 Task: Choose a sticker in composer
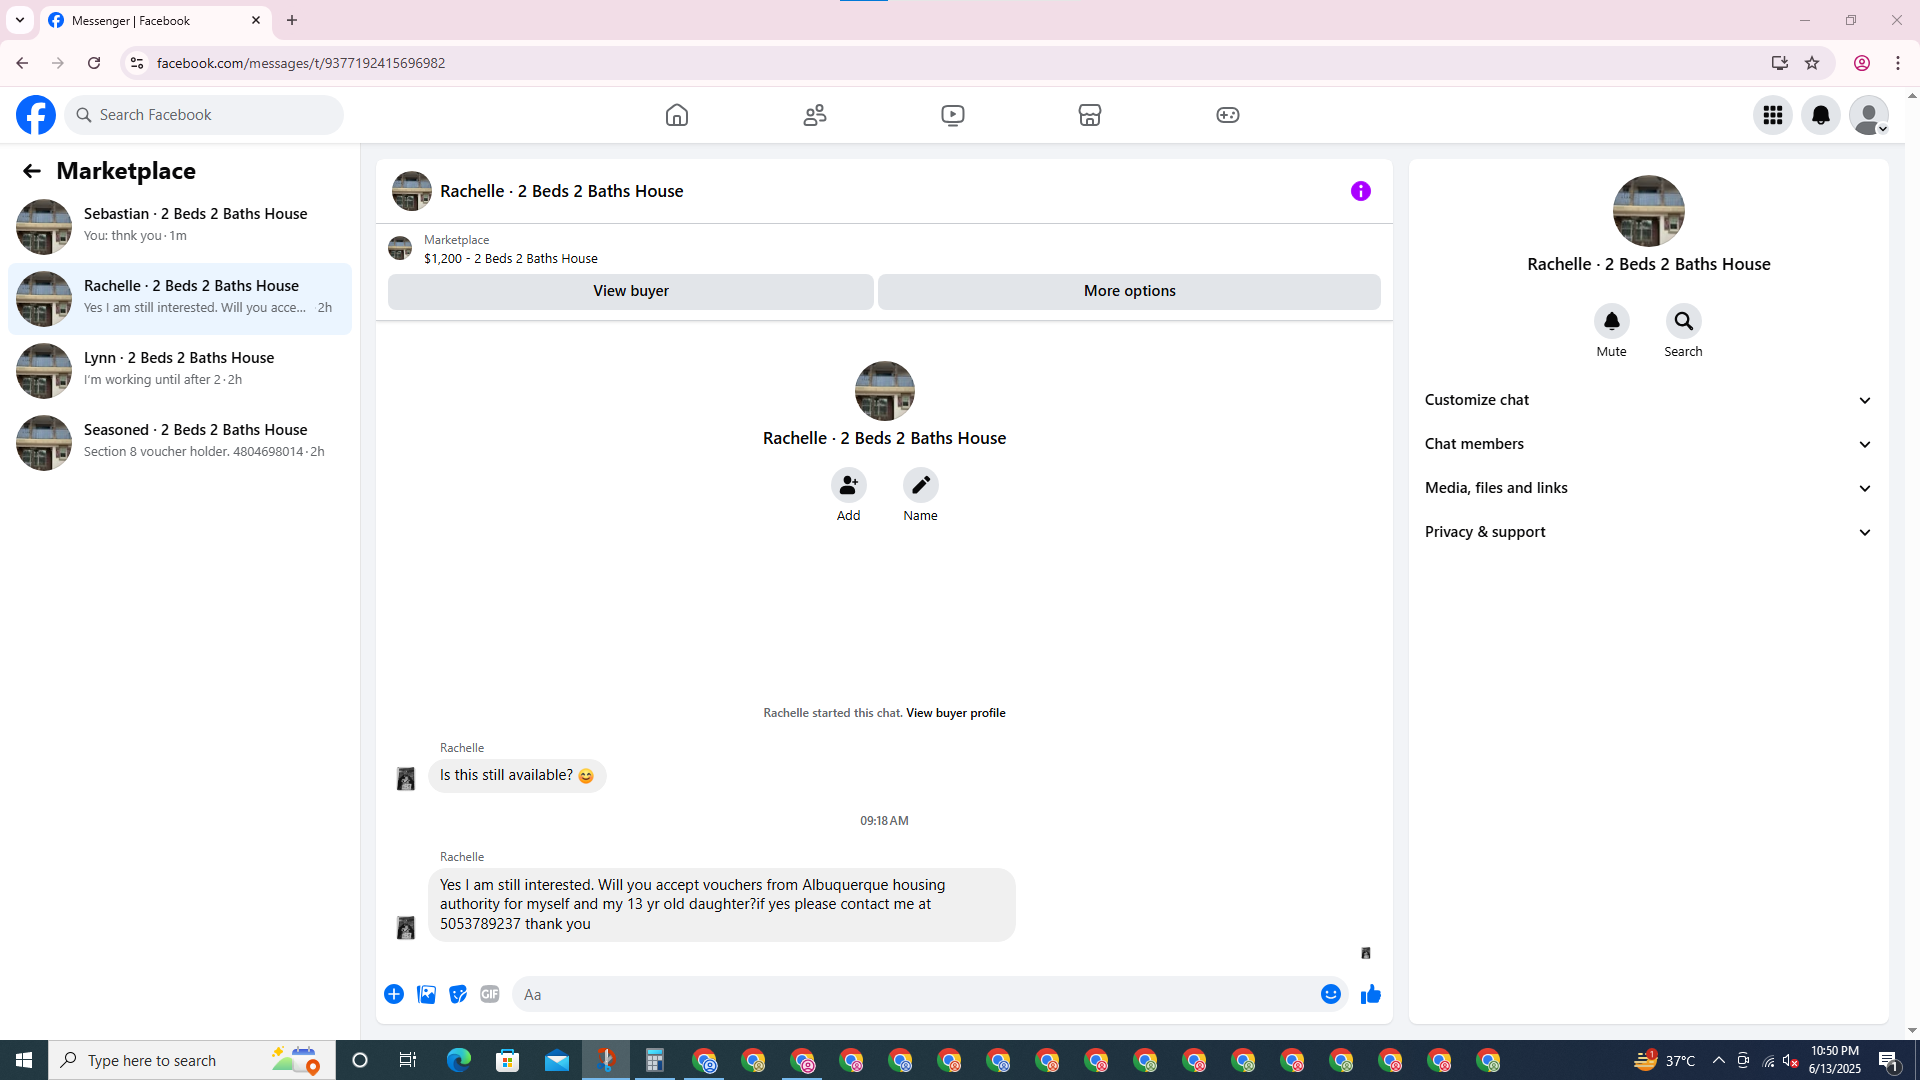coord(458,994)
